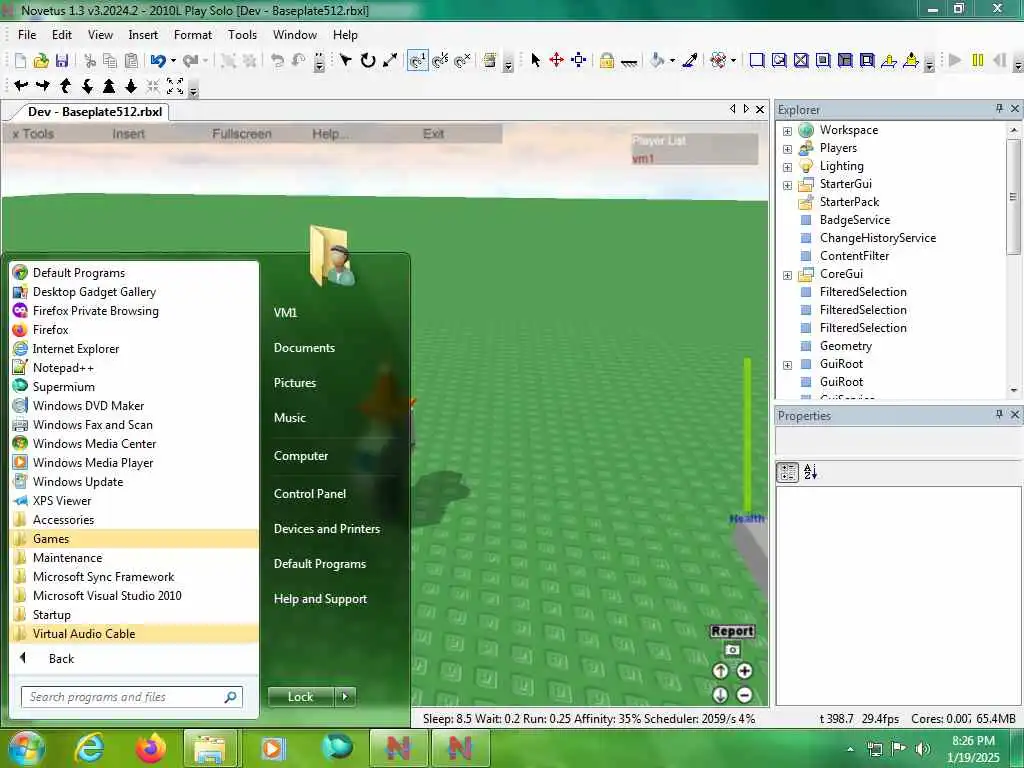The width and height of the screenshot is (1024, 768).
Task: Select the Hinge surface icon
Action: [x=889, y=61]
